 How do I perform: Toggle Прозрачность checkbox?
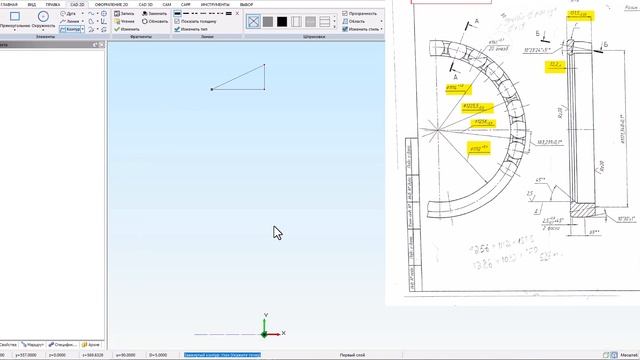pos(345,13)
